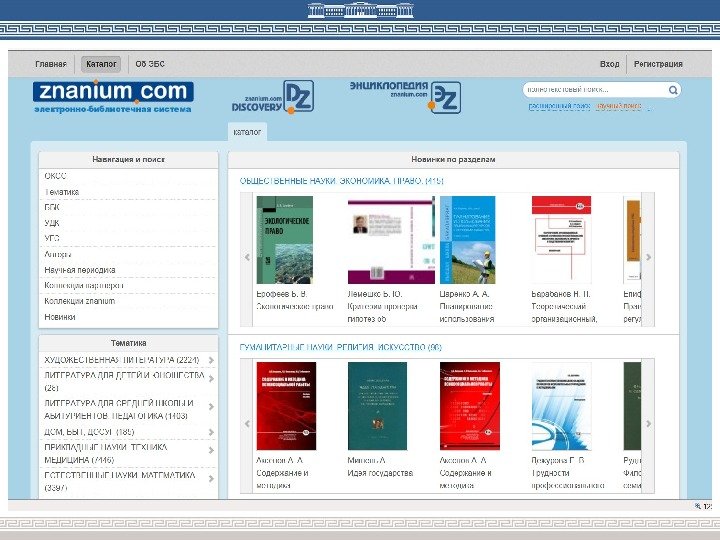Screen dimensions: 720x540
Task: Open the znanium.com logo homepage
Action: pos(113,96)
